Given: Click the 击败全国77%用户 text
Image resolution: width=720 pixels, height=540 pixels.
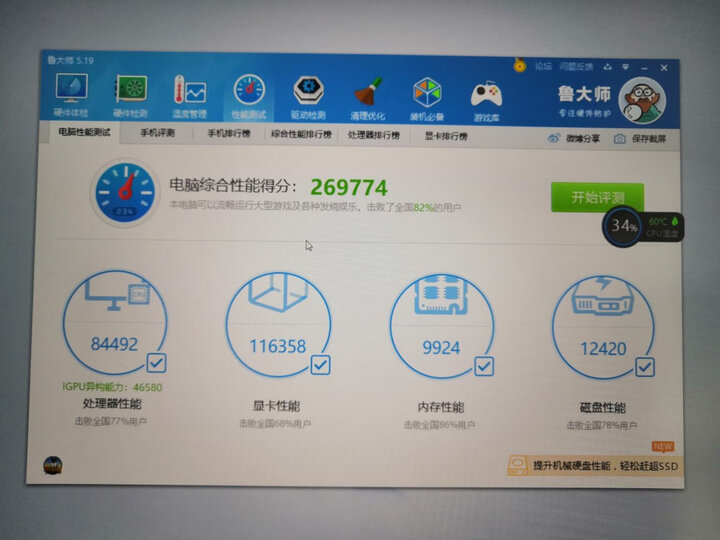Looking at the screenshot, I should point(111,421).
